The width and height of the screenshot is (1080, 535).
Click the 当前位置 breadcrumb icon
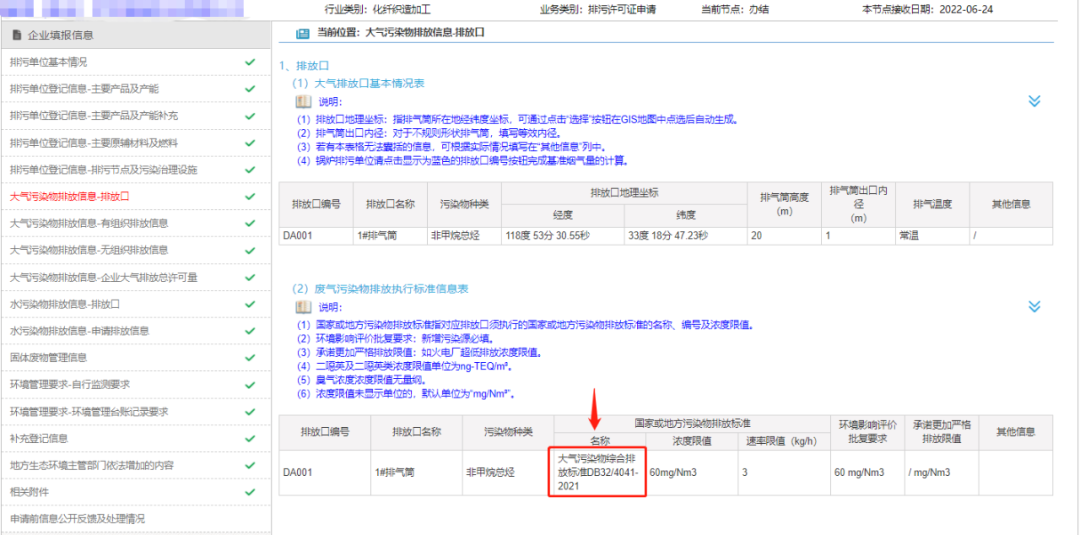[x=302, y=34]
